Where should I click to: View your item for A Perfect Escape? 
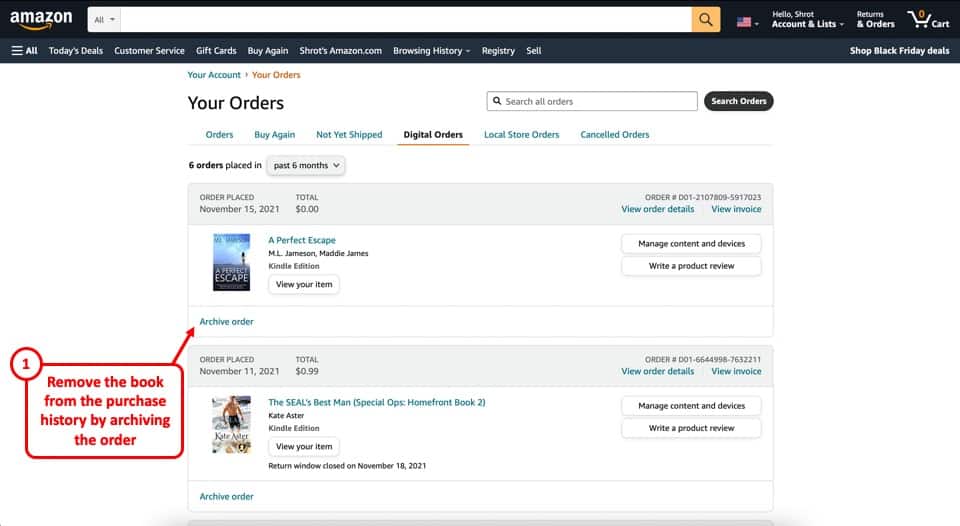click(304, 284)
